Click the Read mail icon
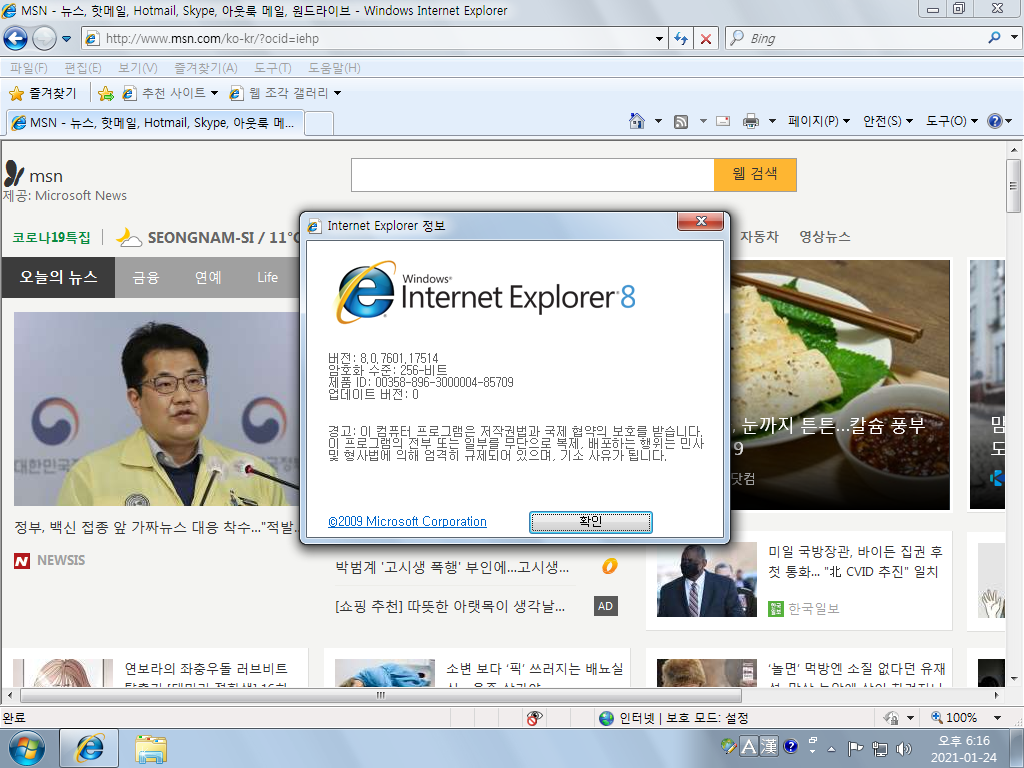 click(723, 121)
